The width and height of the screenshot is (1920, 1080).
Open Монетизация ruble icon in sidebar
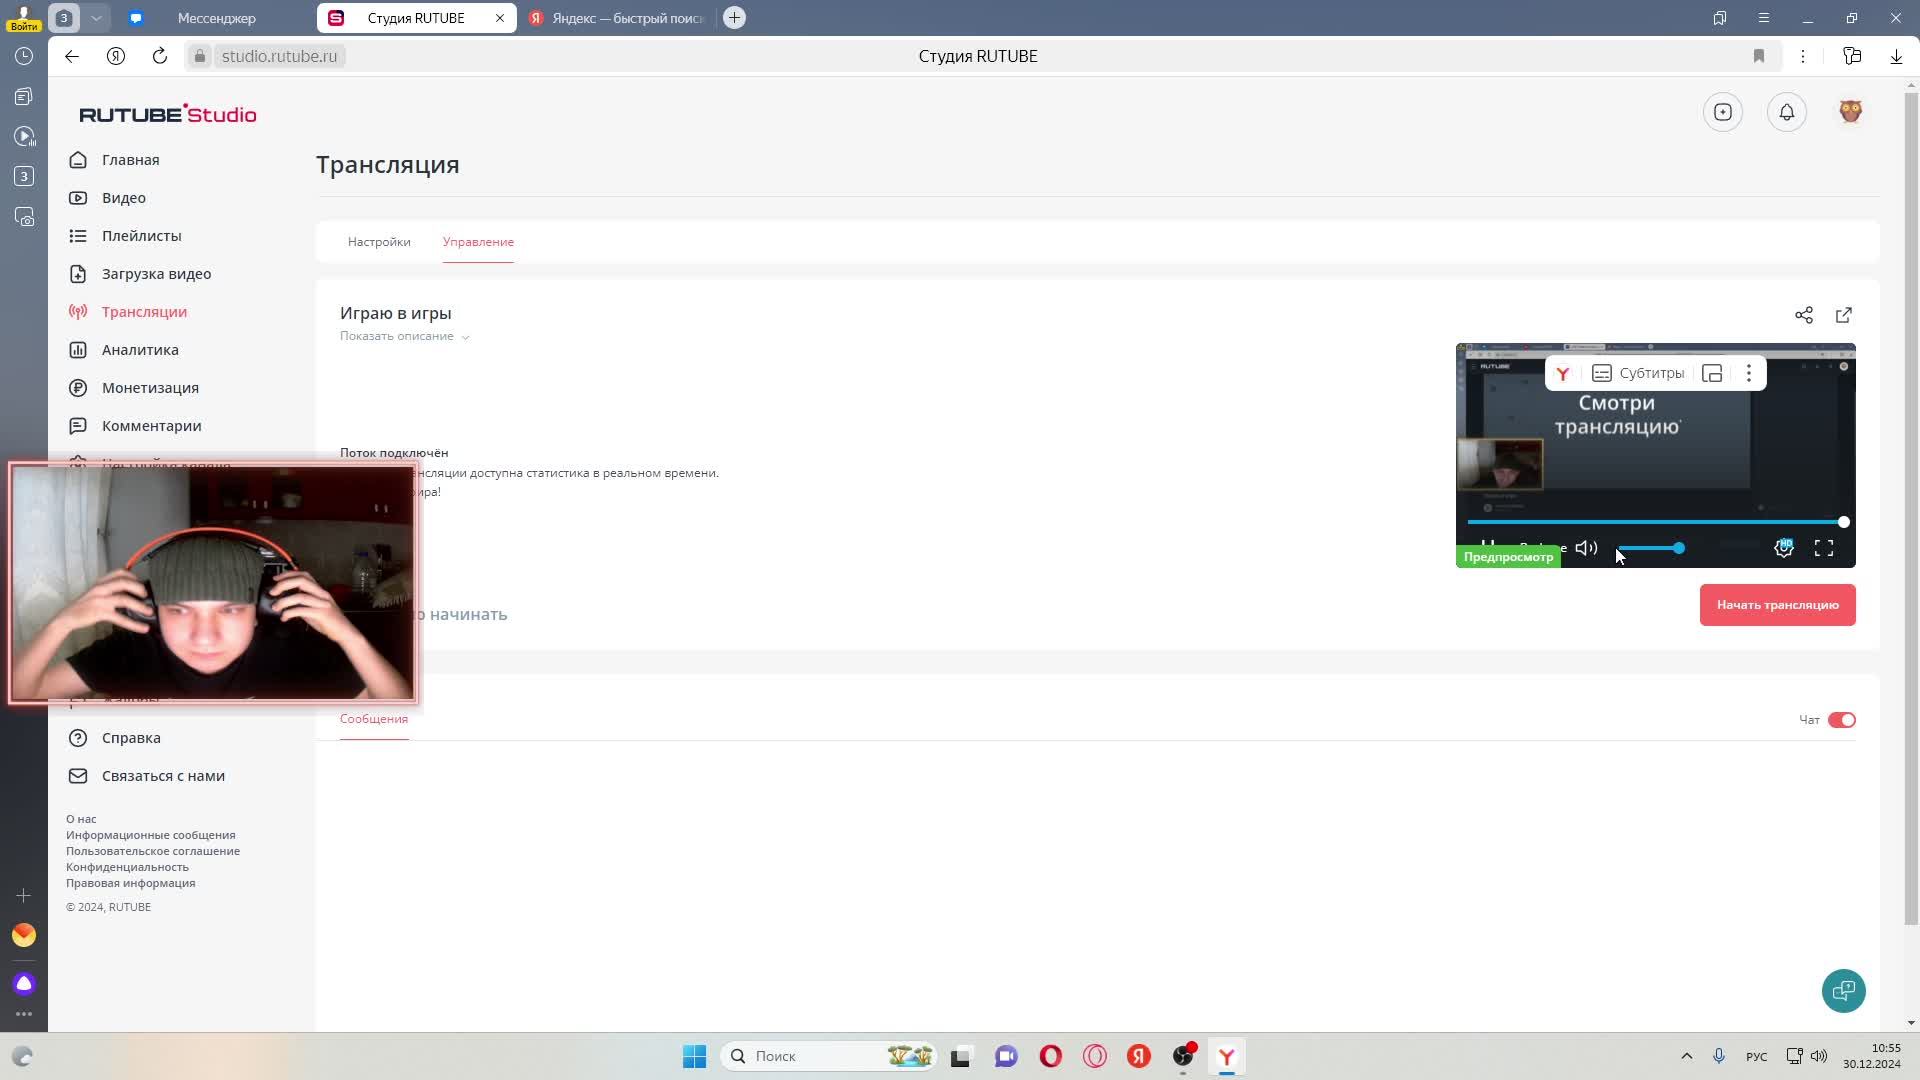(78, 388)
